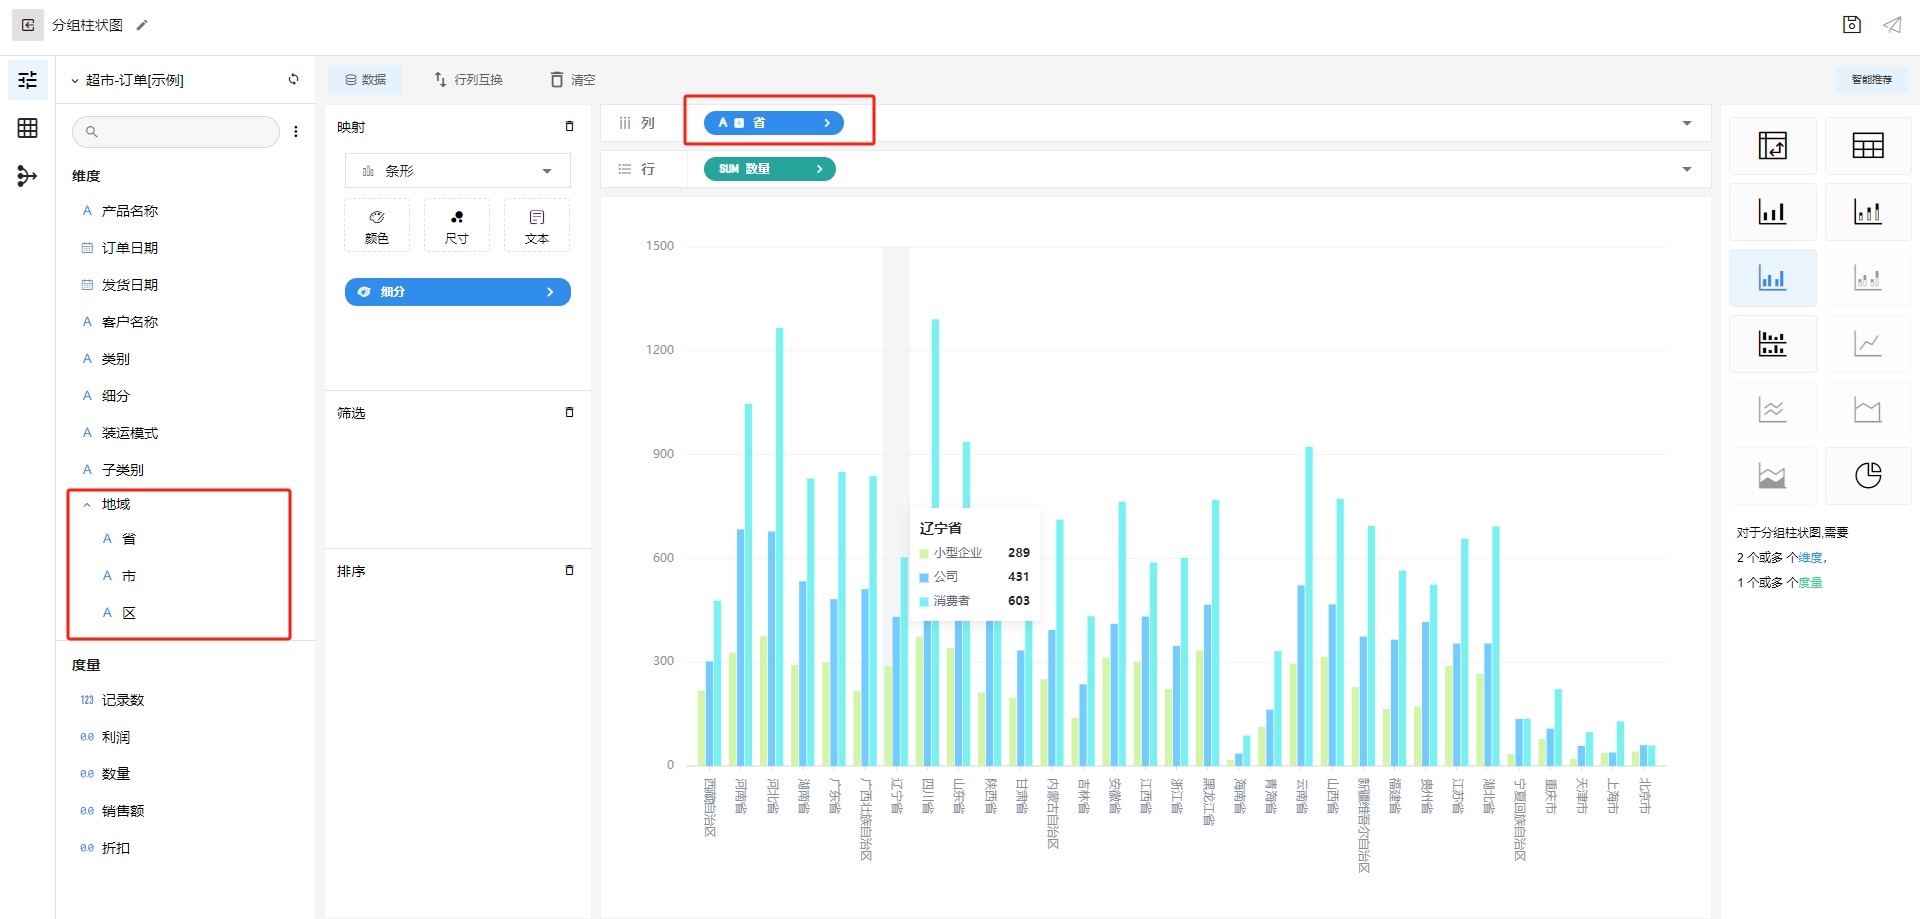Image resolution: width=1920 pixels, height=919 pixels.
Task: Expand the 行 shelf dropdown arrow
Action: click(x=1687, y=169)
